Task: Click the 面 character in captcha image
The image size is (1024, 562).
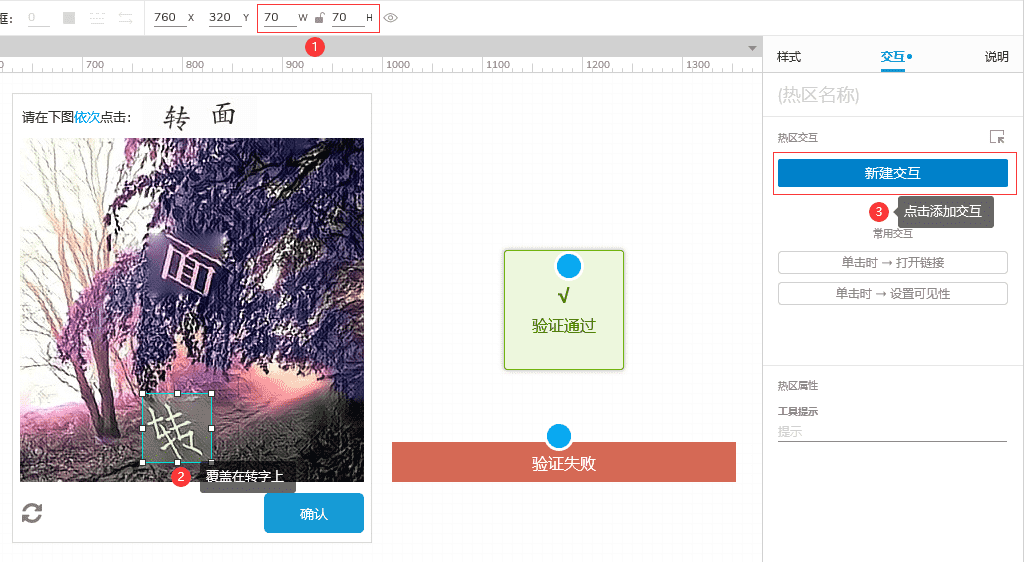Action: 188,266
